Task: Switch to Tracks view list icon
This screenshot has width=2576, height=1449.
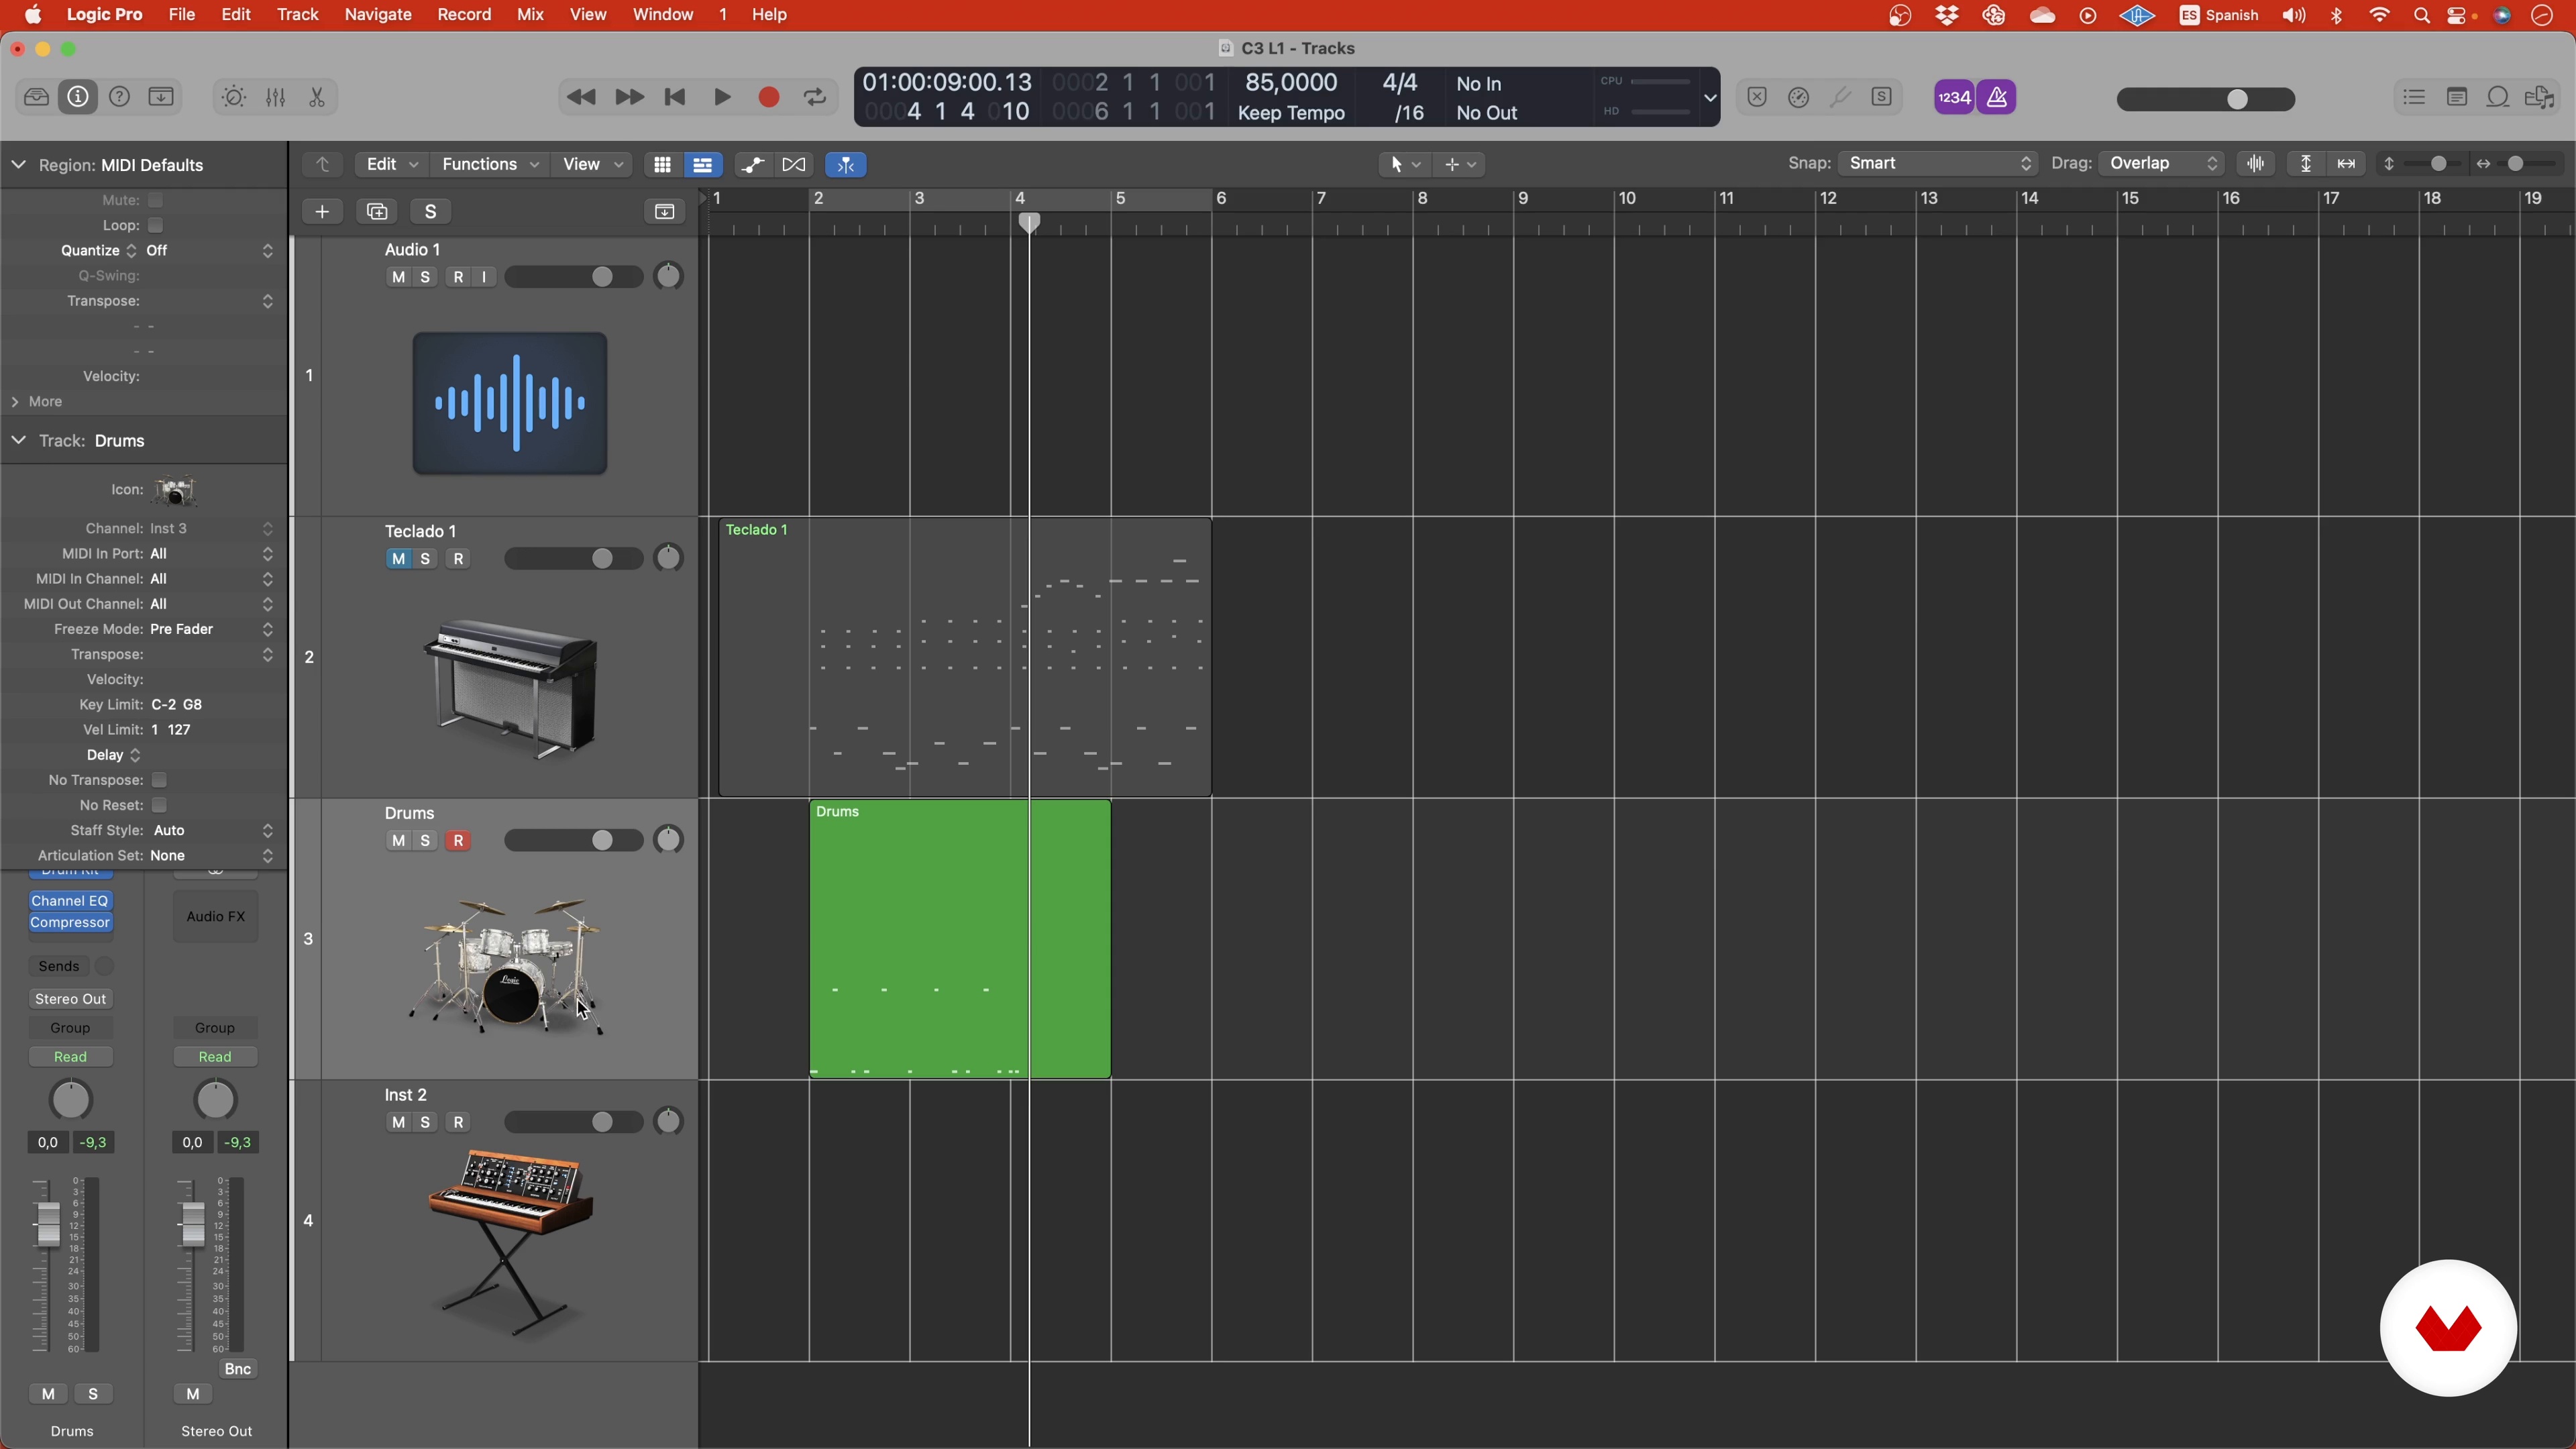Action: click(x=703, y=165)
